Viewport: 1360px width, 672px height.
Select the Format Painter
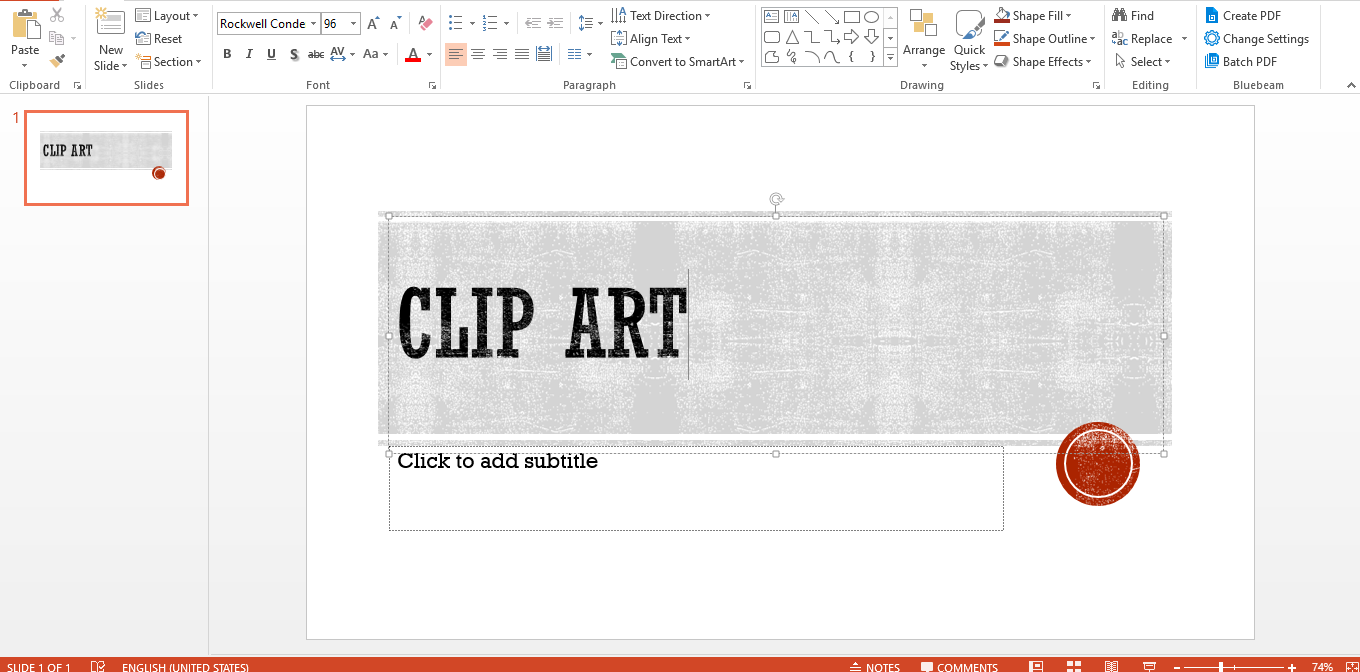(58, 60)
